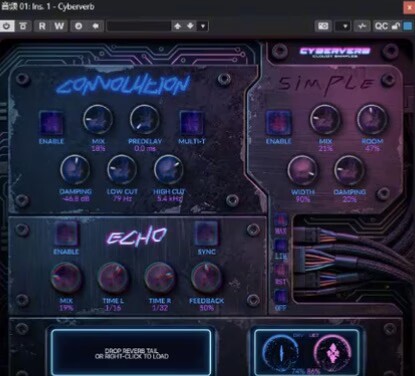The height and width of the screenshot is (376, 415).
Task: Click the A/B compare settings button
Action: 23,26
